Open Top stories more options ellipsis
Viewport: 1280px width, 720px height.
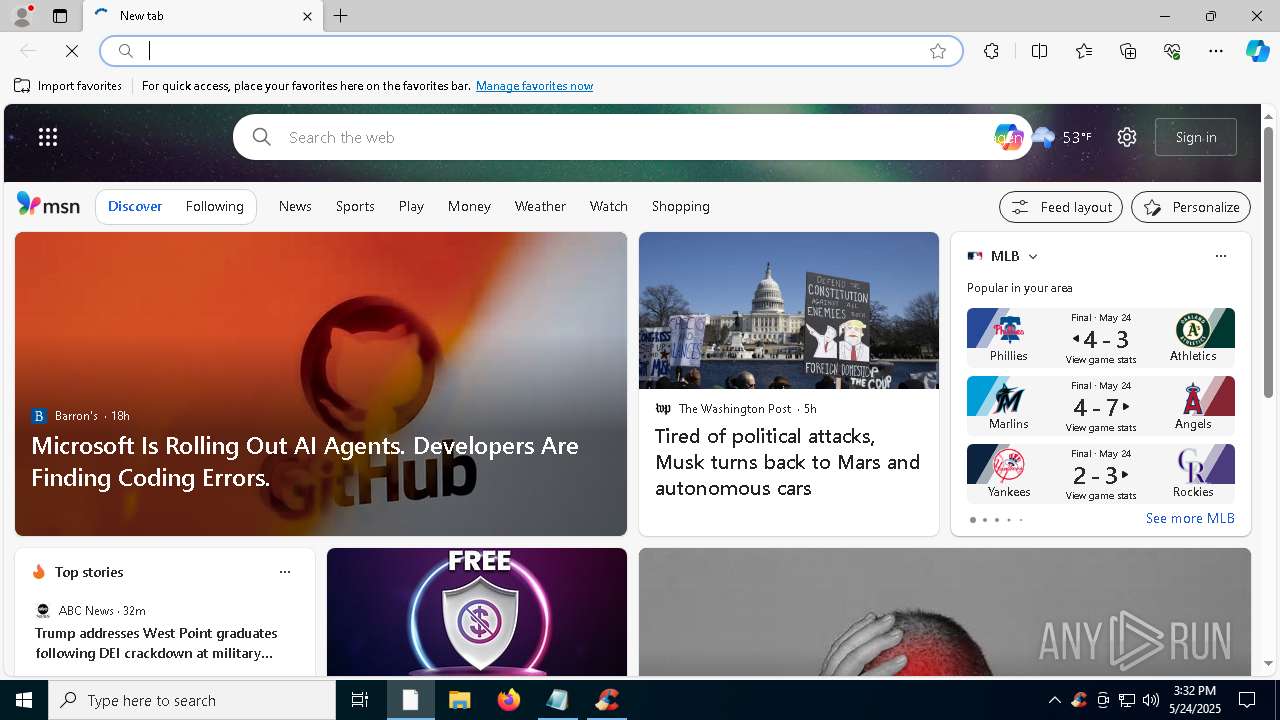[285, 572]
